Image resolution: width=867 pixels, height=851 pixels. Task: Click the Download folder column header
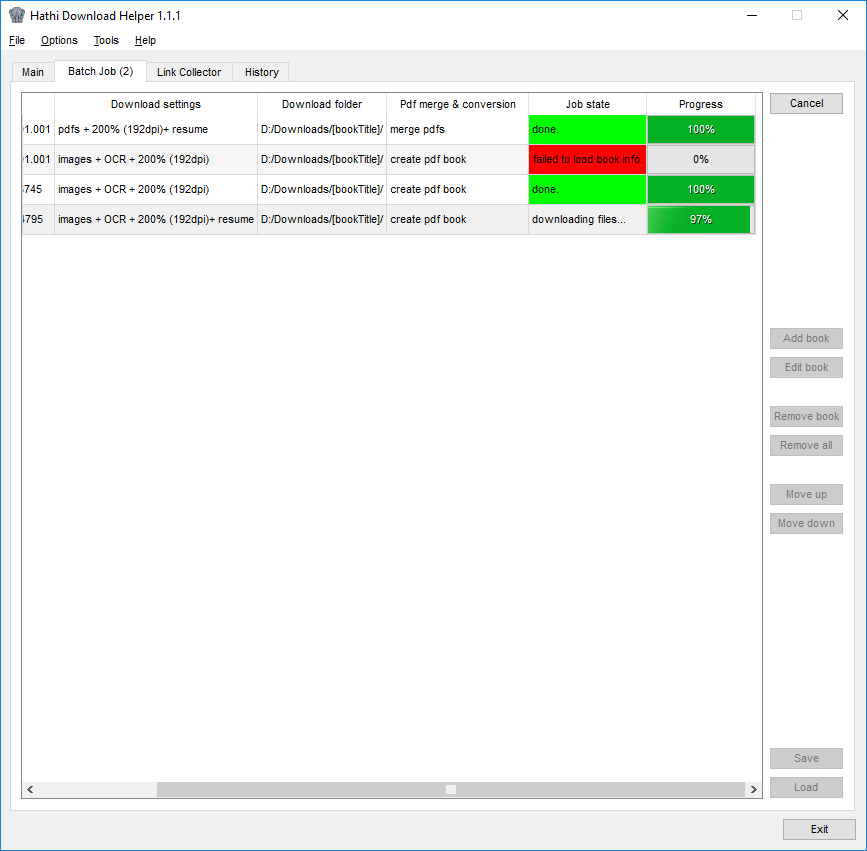tap(322, 104)
